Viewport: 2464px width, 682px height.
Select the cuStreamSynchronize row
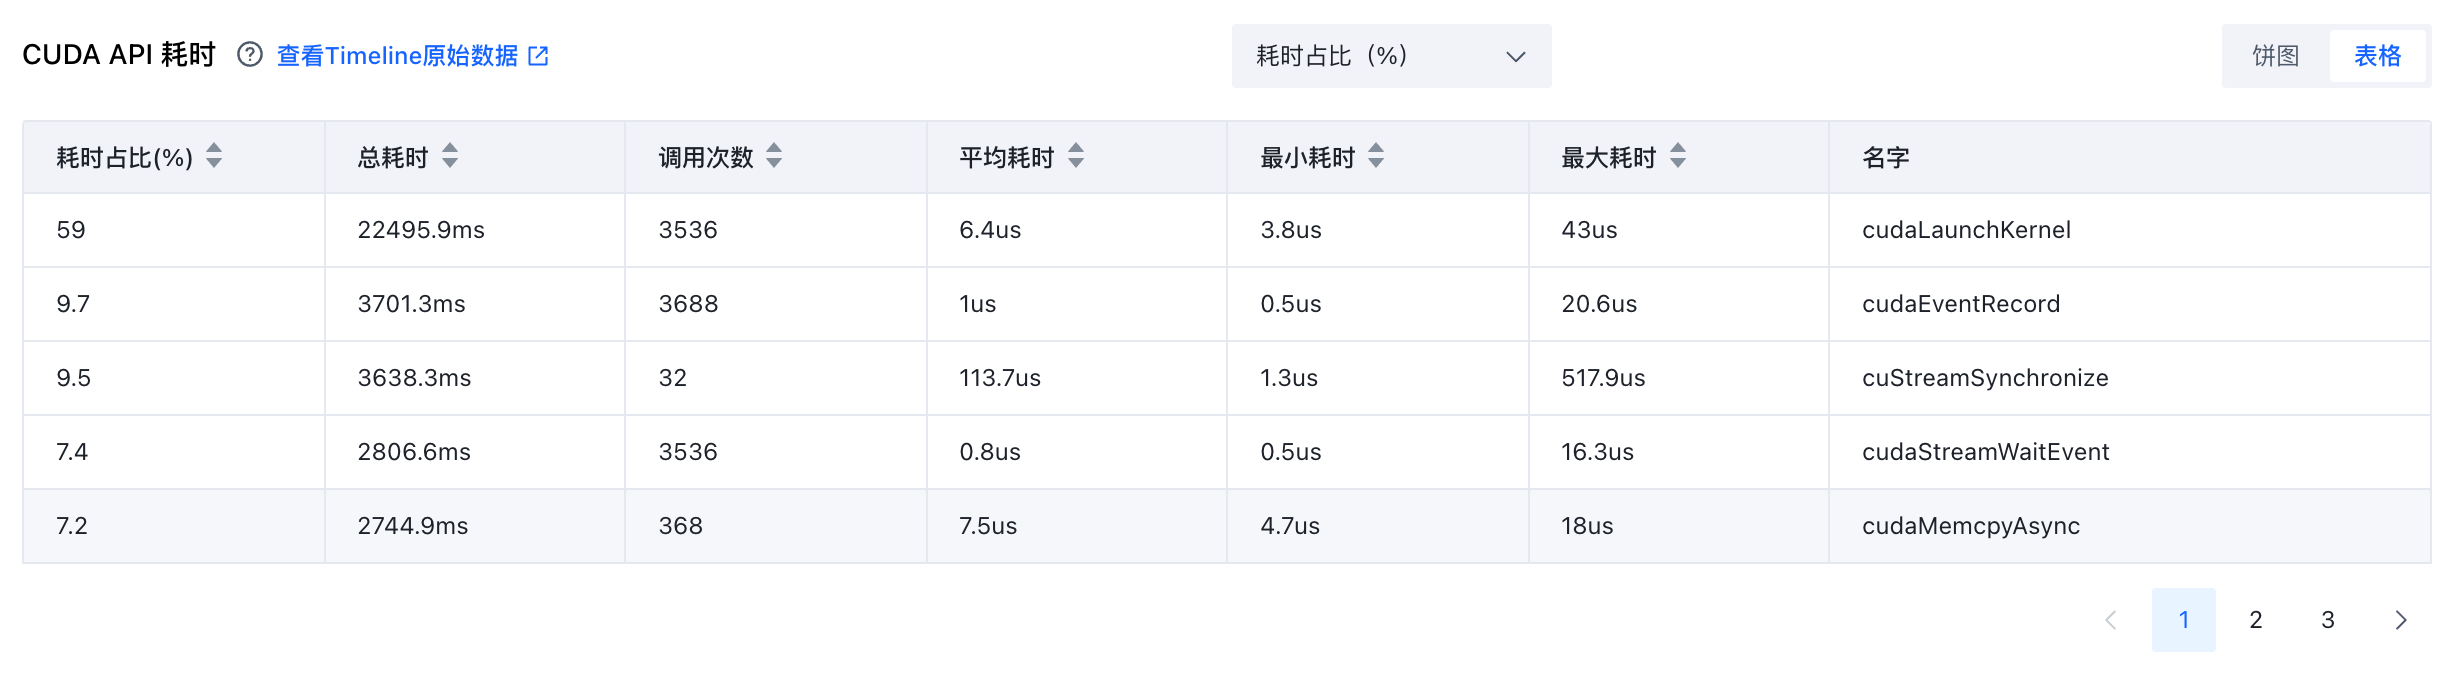click(1227, 378)
